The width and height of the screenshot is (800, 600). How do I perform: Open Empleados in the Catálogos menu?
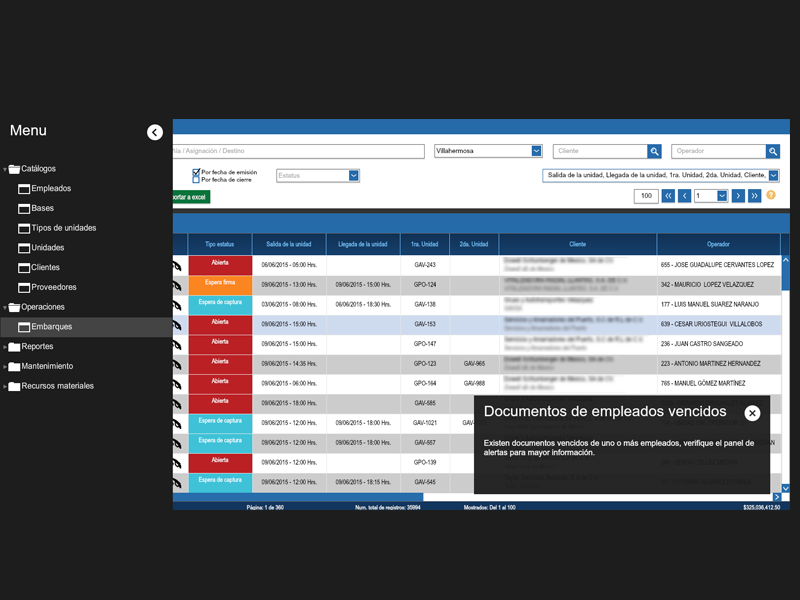50,188
